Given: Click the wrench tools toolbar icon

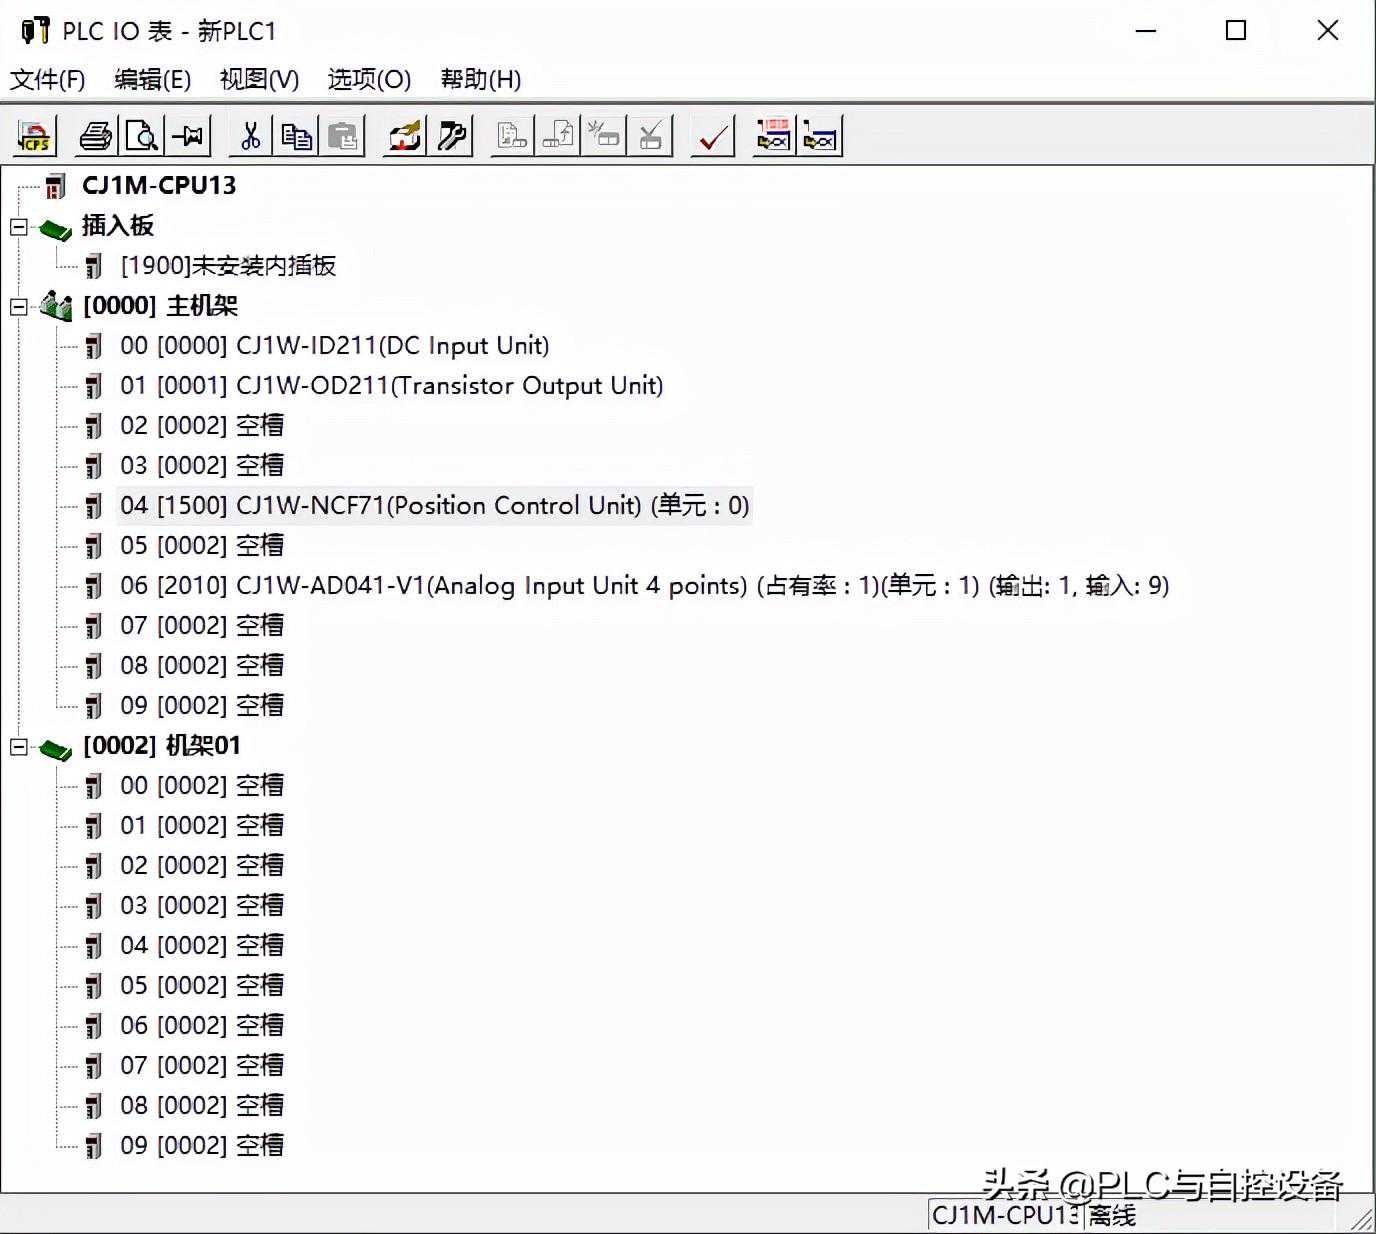Looking at the screenshot, I should (x=452, y=136).
